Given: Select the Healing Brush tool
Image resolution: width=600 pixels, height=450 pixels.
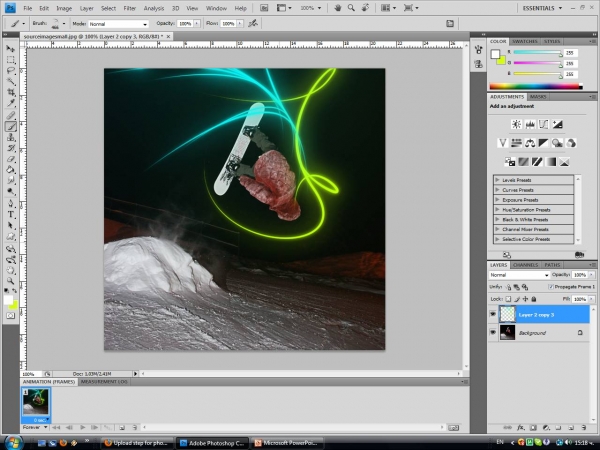Looking at the screenshot, I should [x=10, y=116].
